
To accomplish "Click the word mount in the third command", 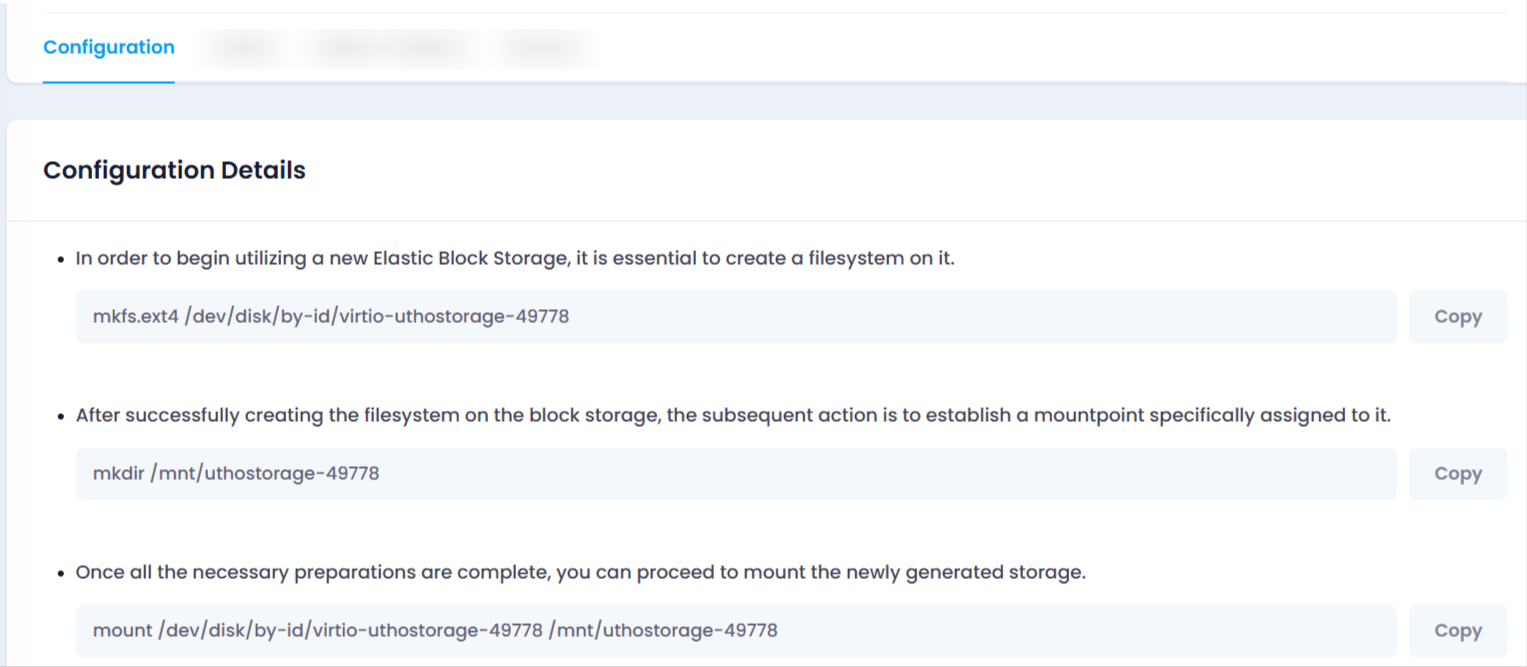I will click(122, 631).
